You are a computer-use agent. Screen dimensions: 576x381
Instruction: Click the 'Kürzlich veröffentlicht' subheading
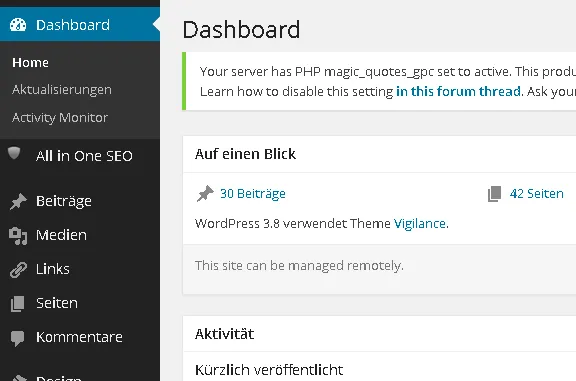(269, 370)
